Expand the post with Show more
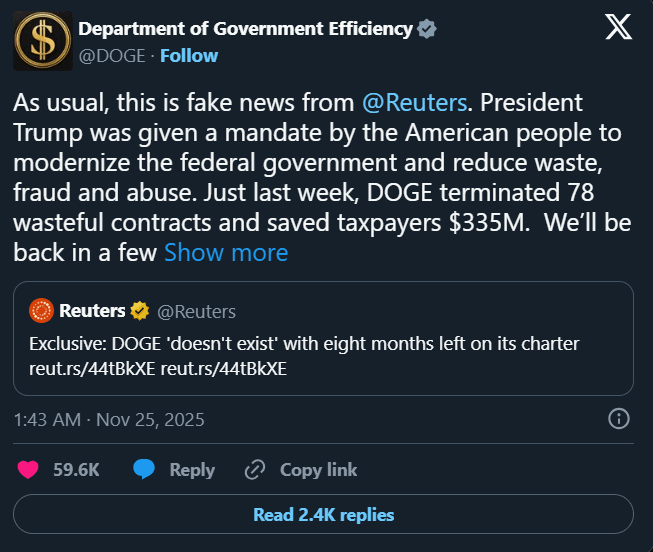653x552 pixels. click(x=226, y=253)
